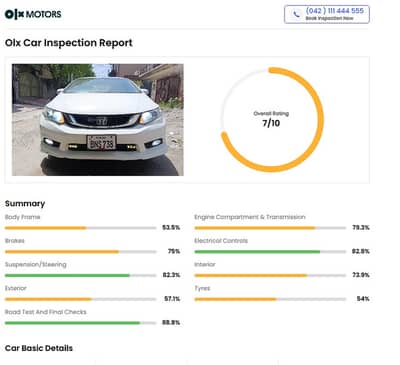Click Engine Compartment & Transmission label
Screen dimensions: 400x365
pyautogui.click(x=250, y=217)
